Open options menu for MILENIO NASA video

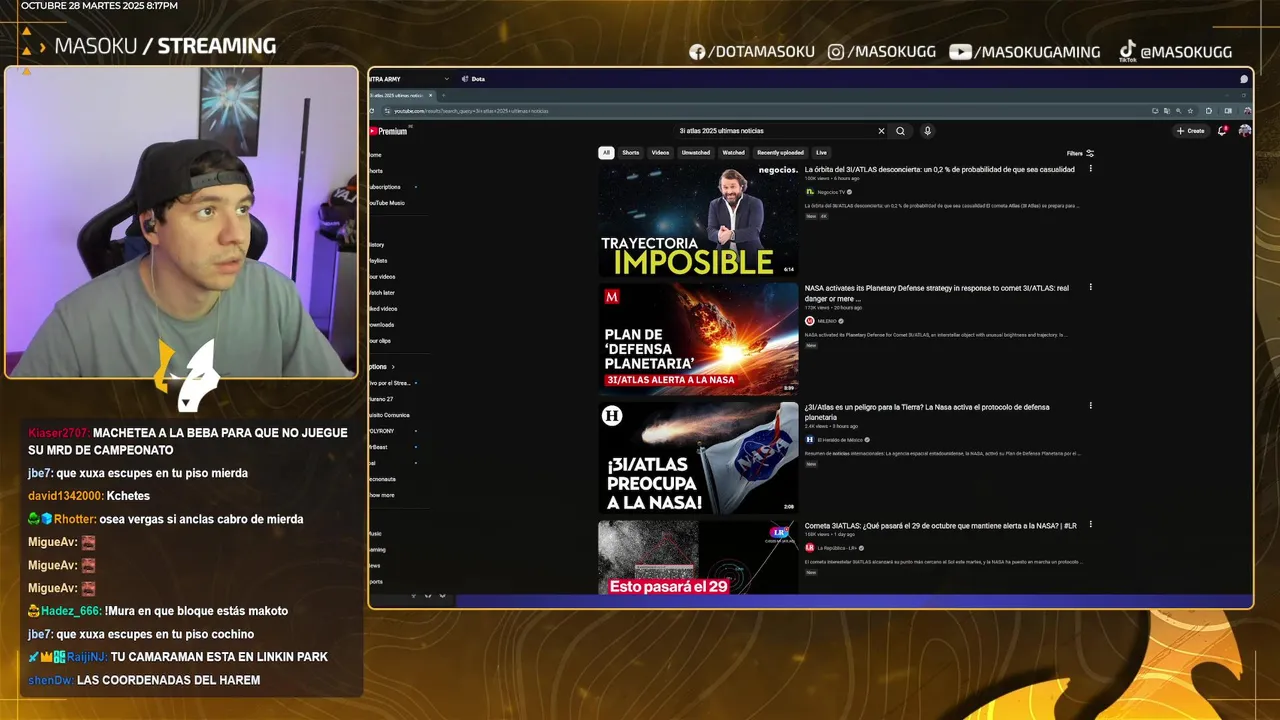1090,288
